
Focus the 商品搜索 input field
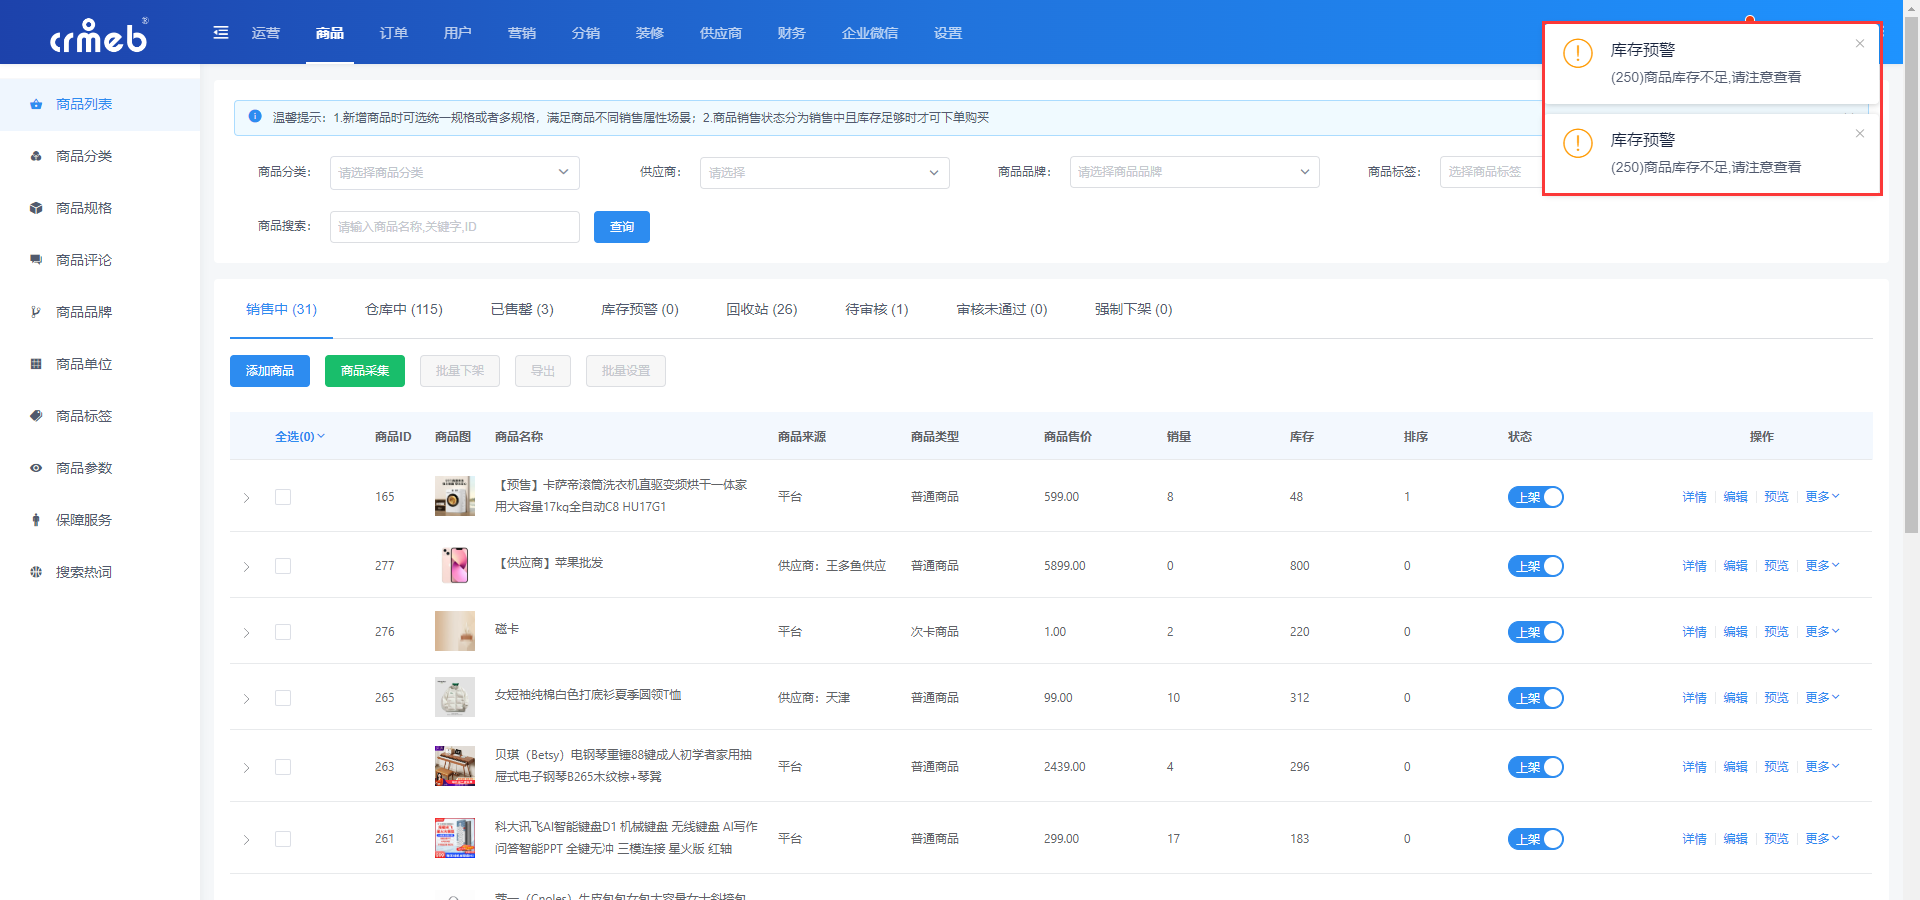(x=455, y=227)
